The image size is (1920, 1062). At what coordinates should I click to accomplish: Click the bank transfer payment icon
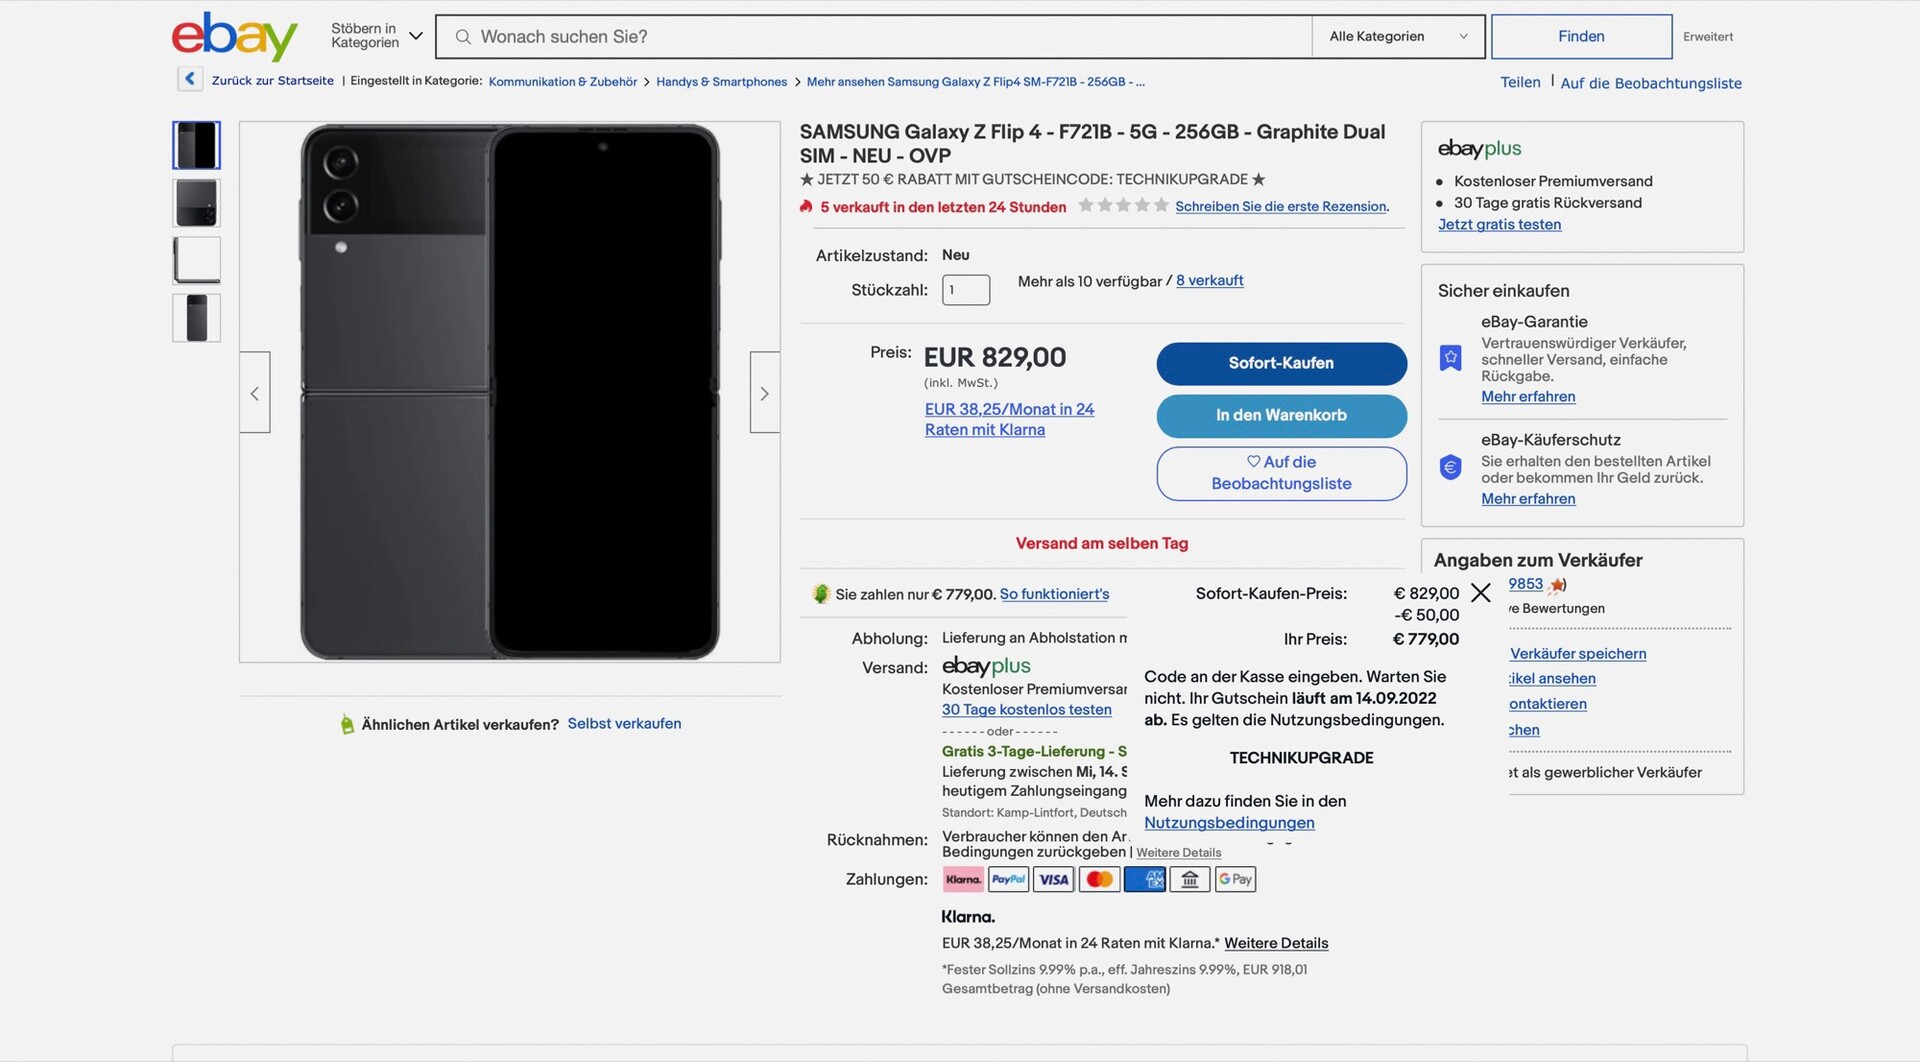pyautogui.click(x=1190, y=879)
